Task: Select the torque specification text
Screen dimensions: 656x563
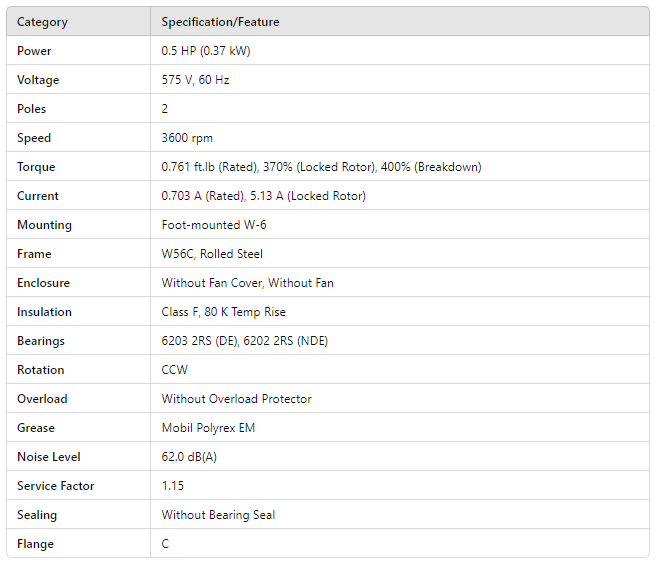Action: pos(321,167)
